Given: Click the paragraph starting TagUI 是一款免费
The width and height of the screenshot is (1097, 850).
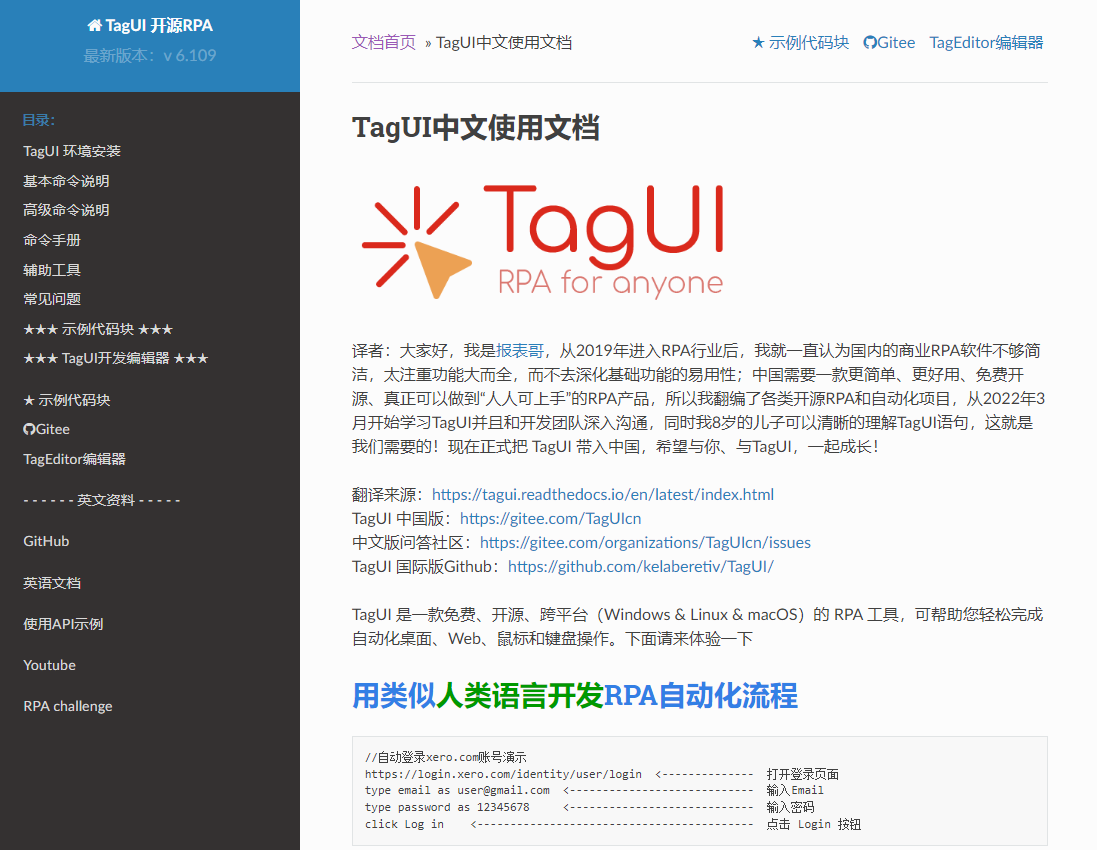Looking at the screenshot, I should (698, 626).
